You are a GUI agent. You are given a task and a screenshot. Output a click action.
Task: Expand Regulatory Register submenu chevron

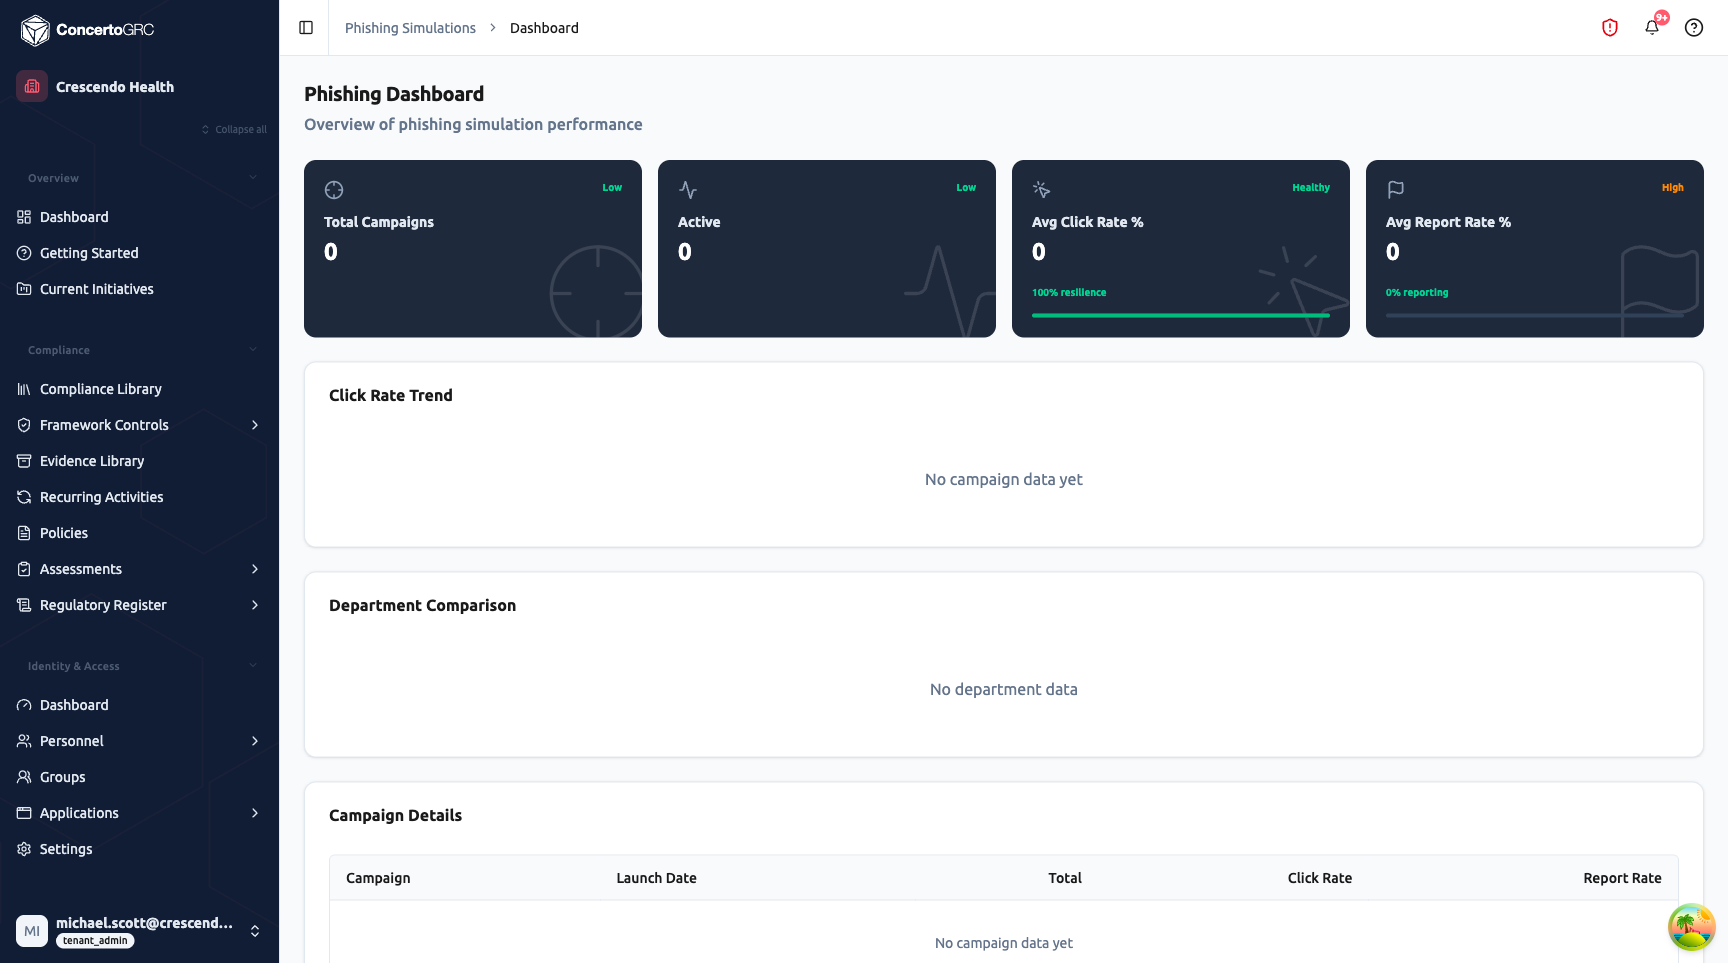click(x=255, y=605)
